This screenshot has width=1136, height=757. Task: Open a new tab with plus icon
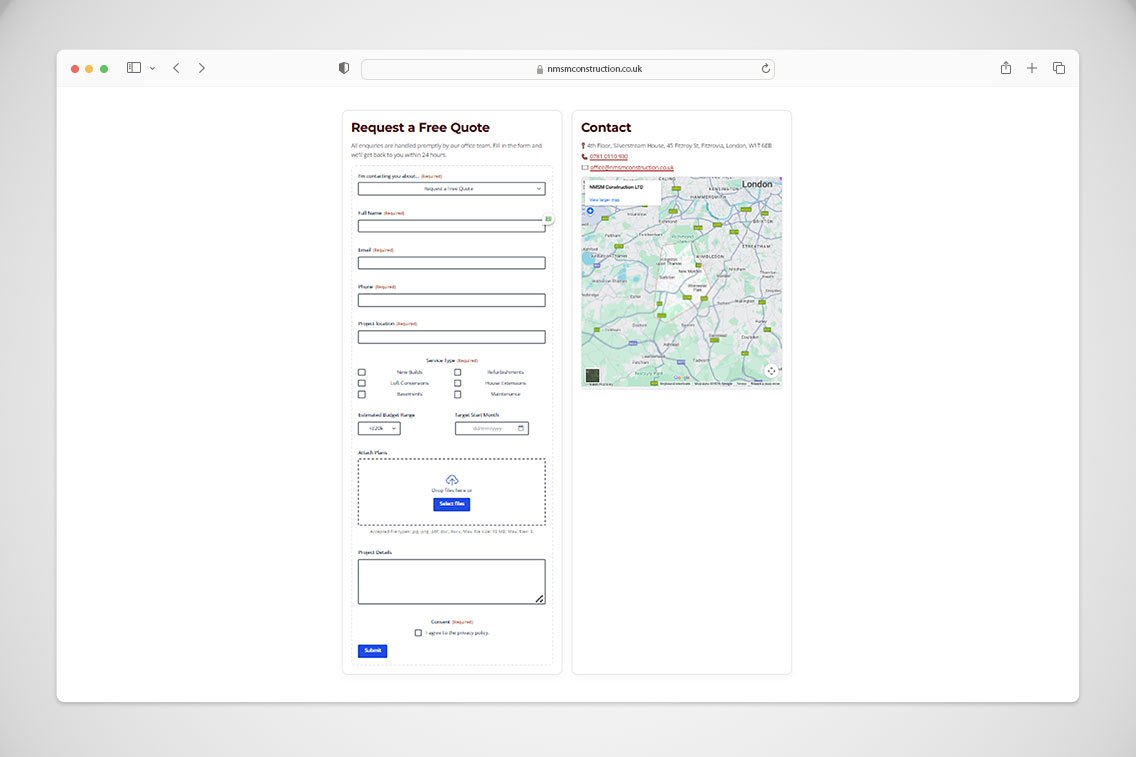pyautogui.click(x=1032, y=68)
